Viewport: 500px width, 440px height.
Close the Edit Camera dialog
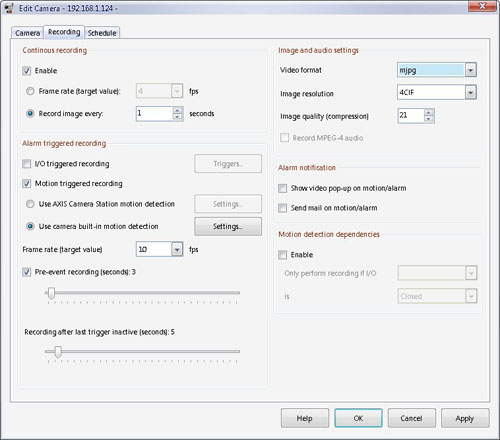(x=482, y=6)
